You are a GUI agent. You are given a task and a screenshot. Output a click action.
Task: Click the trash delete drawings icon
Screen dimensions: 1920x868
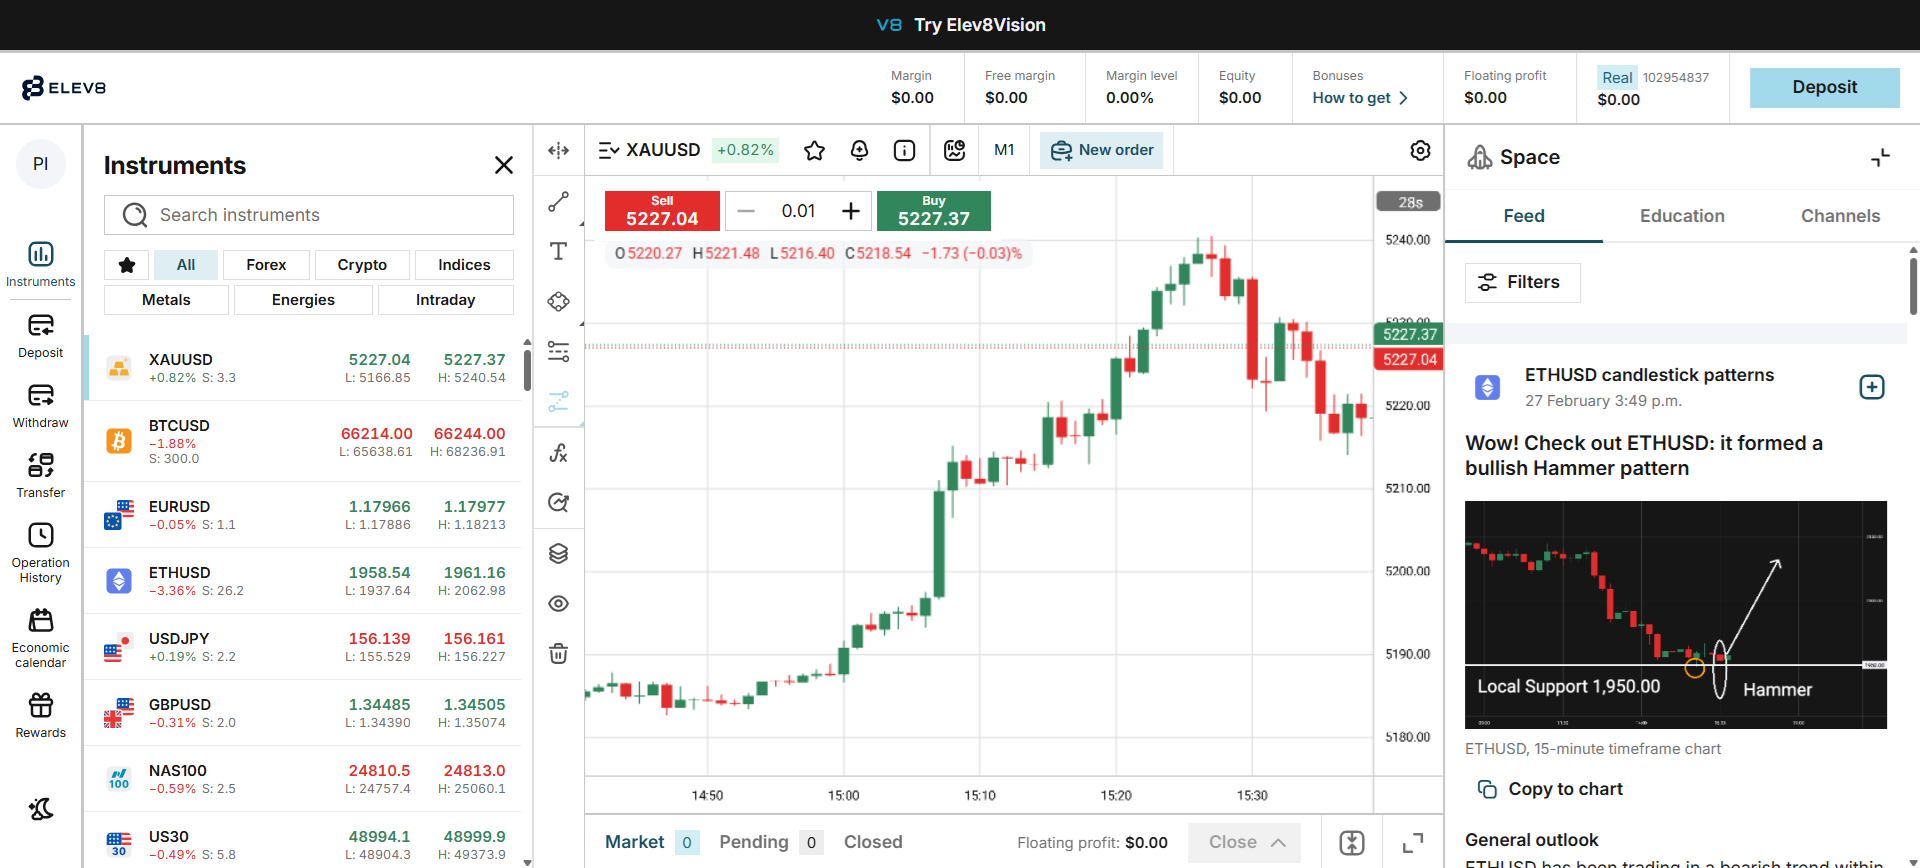coord(559,654)
